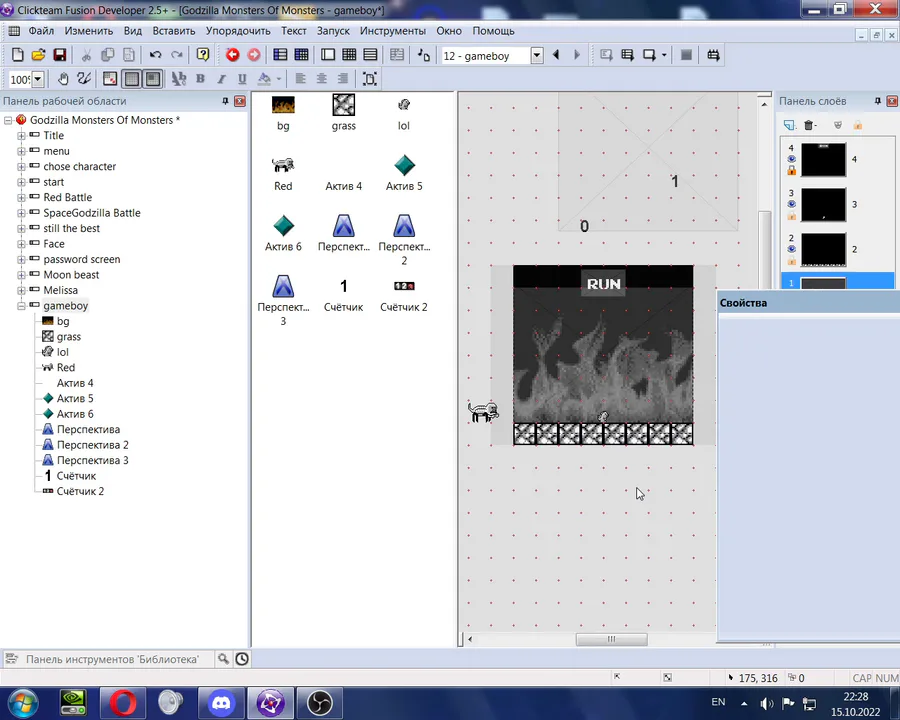
Task: Open the contextual help question-mark icon
Action: point(203,55)
